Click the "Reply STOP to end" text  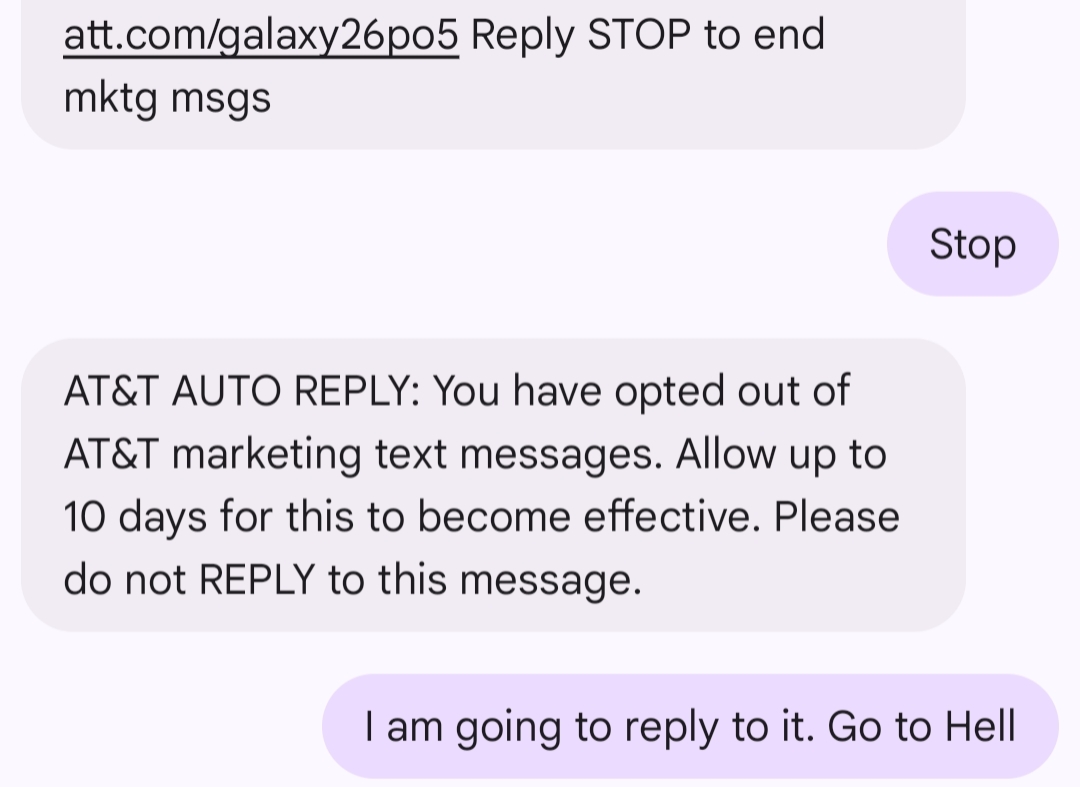(x=648, y=36)
